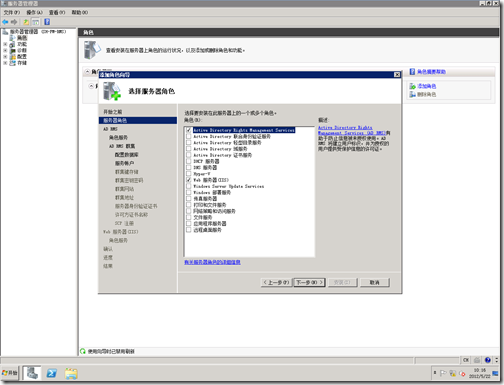Select the 角色 node in the console tree
Viewport: 504px width, 385px height.
pos(22,38)
